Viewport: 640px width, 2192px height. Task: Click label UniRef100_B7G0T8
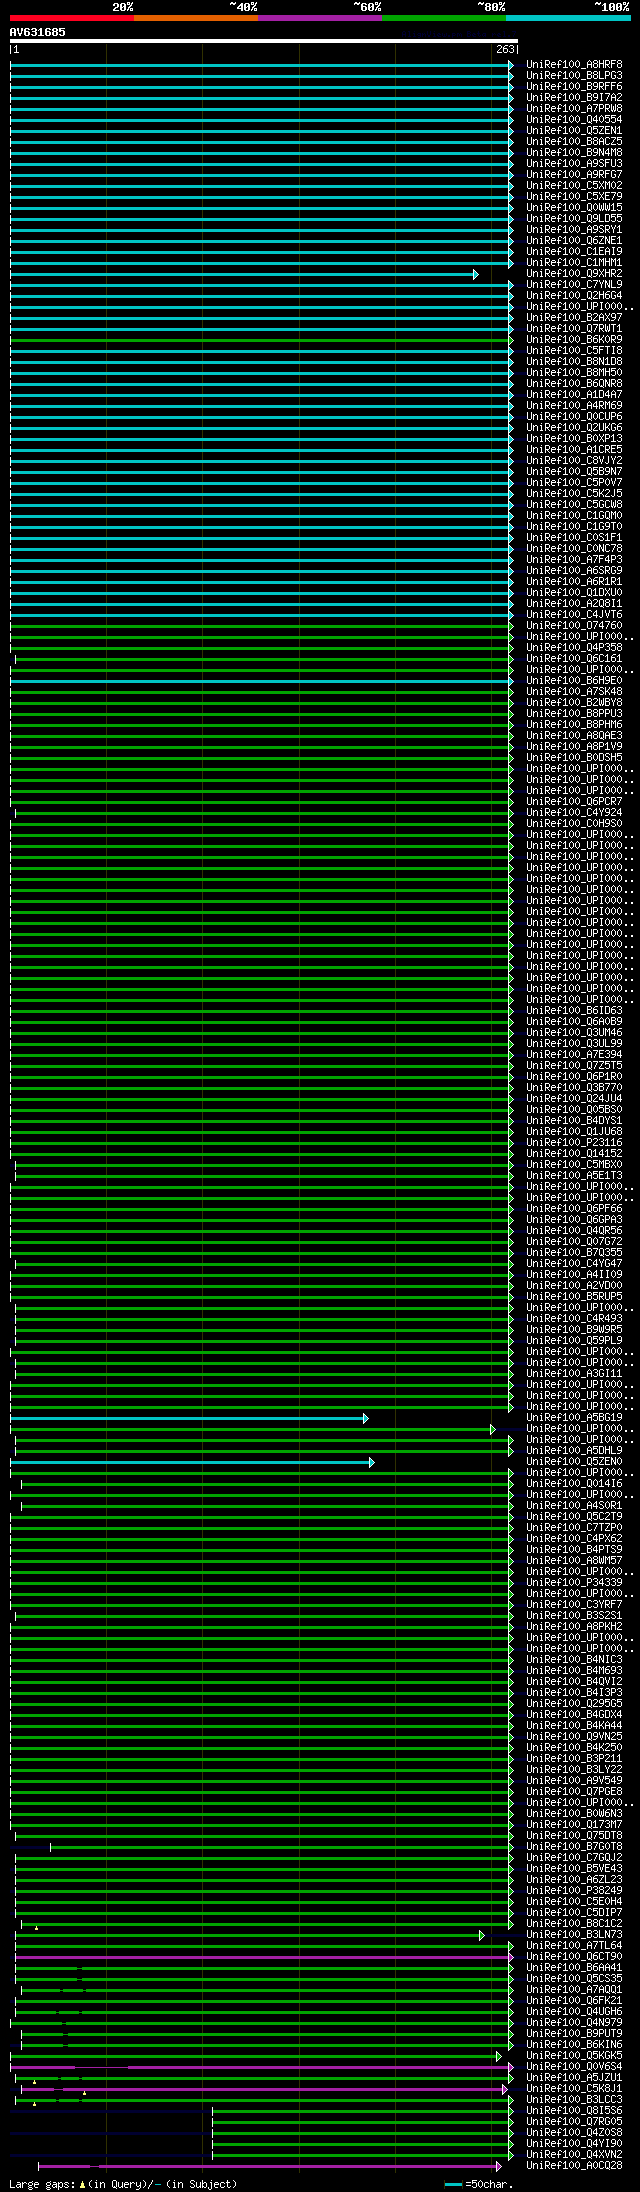point(574,1847)
